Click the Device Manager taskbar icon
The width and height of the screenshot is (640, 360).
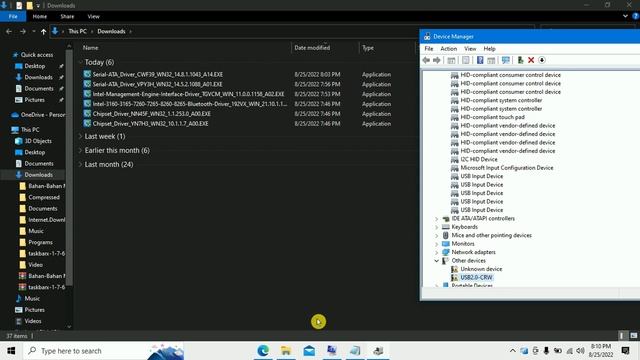(x=378, y=351)
